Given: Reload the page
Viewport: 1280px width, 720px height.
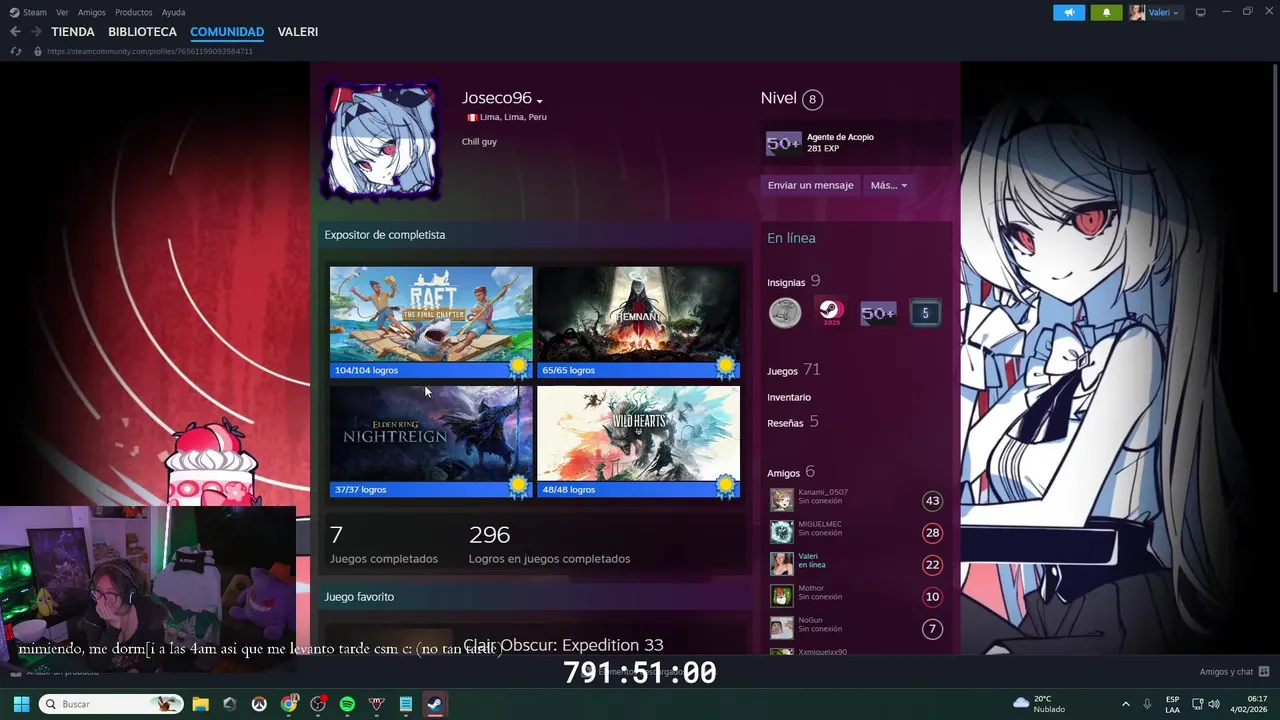Looking at the screenshot, I should click(15, 51).
